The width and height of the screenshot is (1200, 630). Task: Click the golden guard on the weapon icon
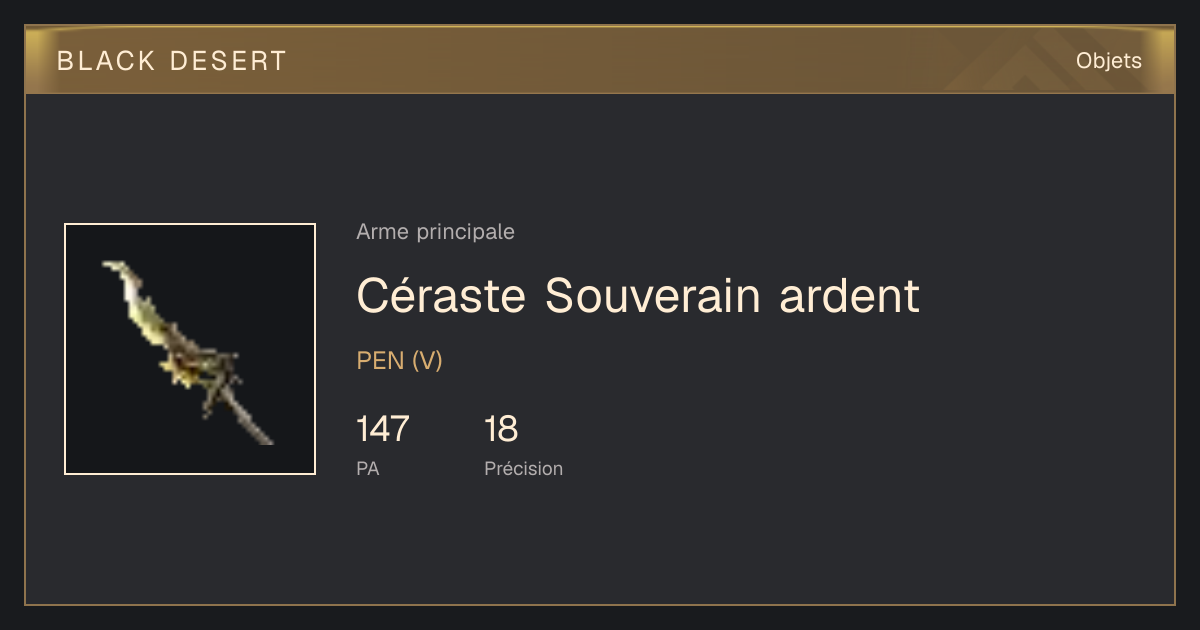coord(186,370)
